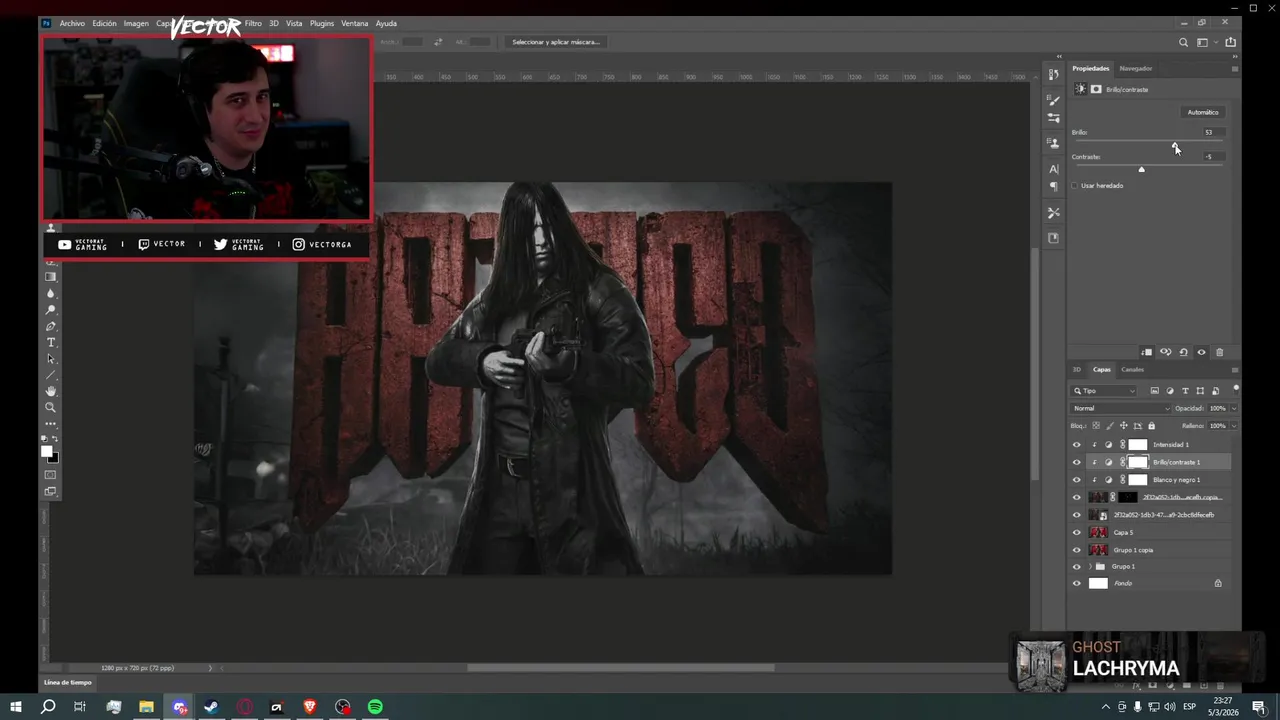
Task: Click the lock position move icon
Action: (x=1124, y=426)
